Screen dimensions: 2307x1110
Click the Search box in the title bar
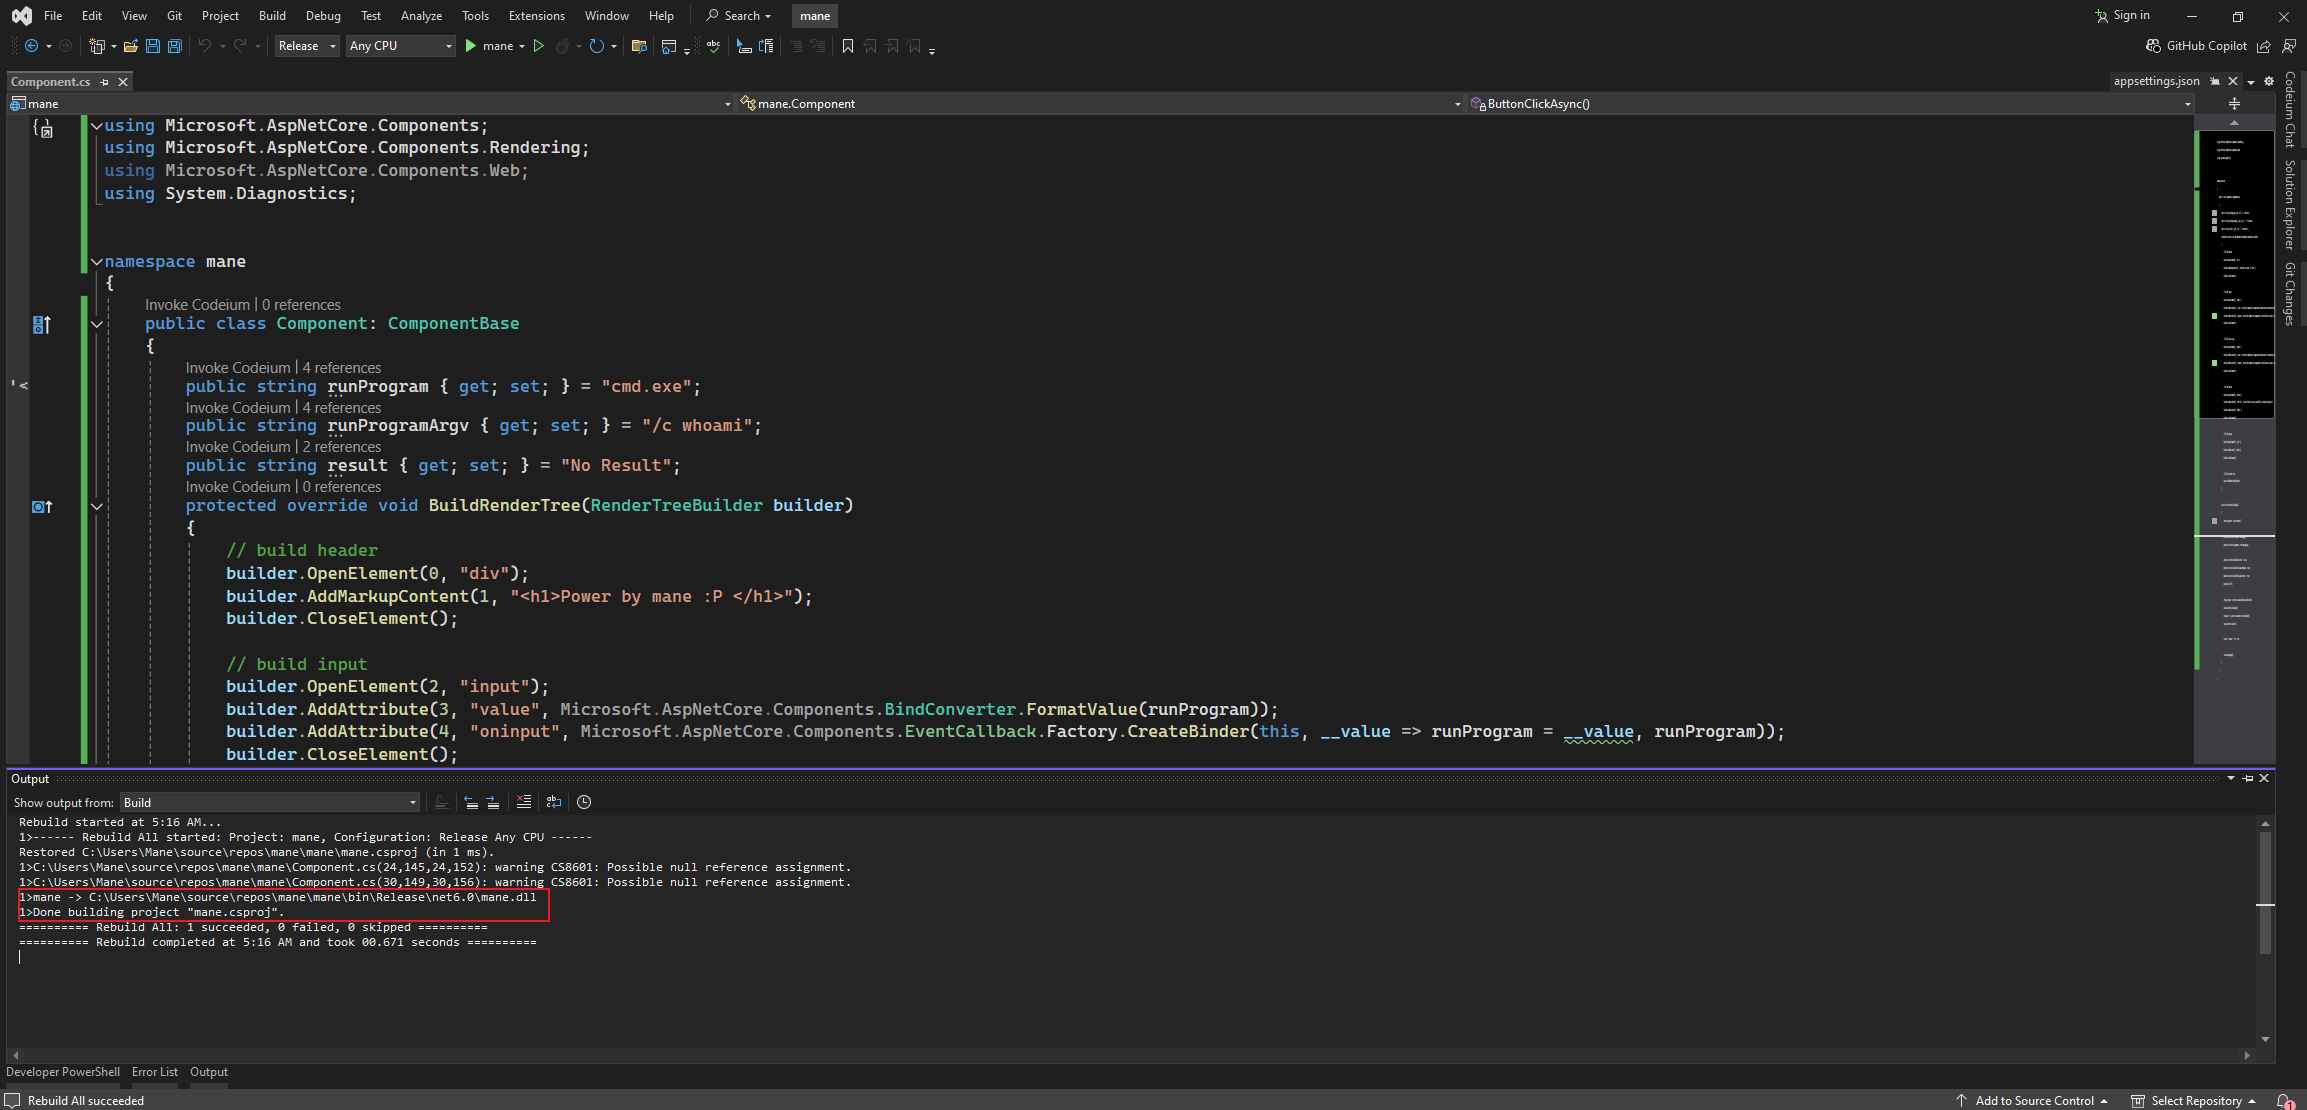click(739, 16)
